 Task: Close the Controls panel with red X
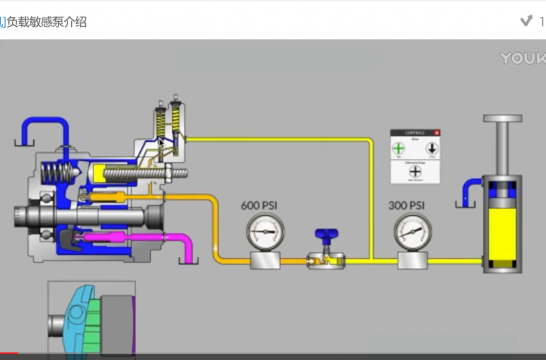[437, 133]
